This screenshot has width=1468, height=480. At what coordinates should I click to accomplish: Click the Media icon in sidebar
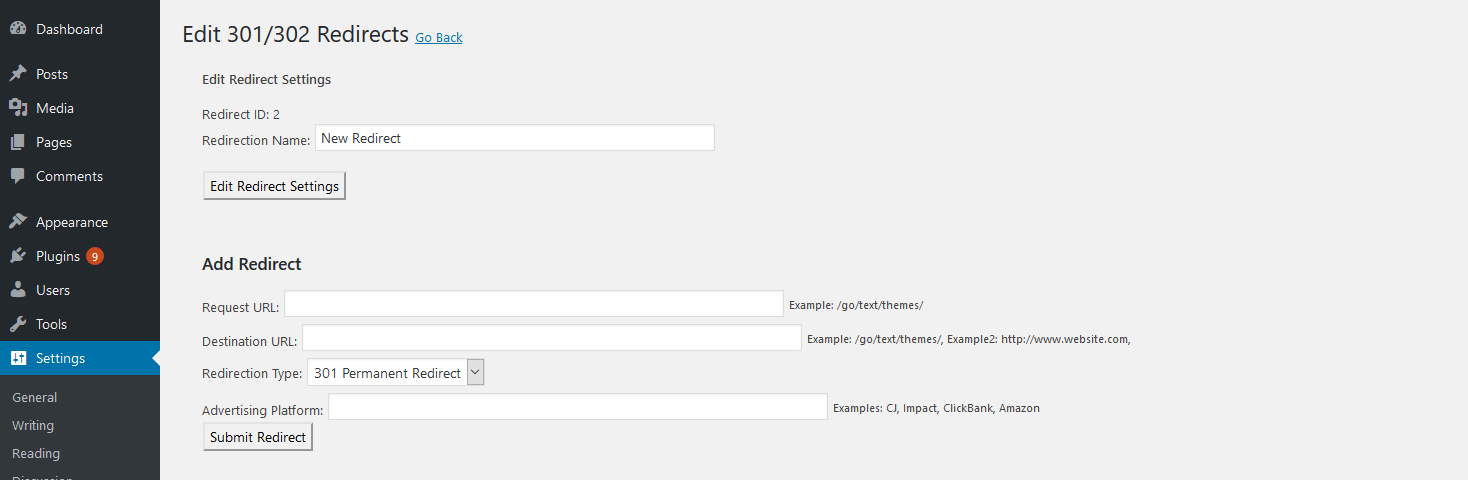[18, 108]
